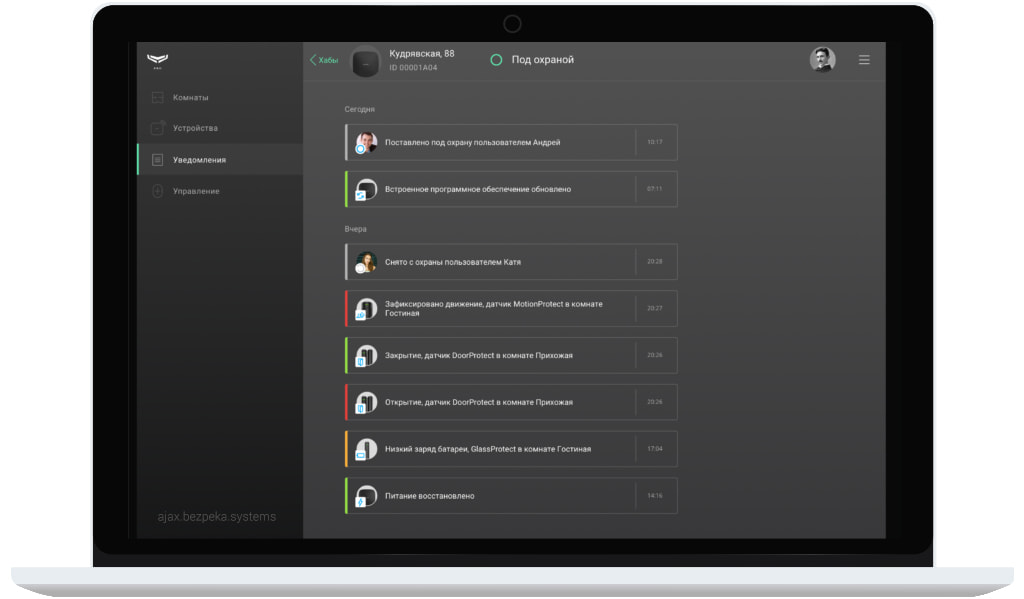The image size is (1024, 599).
Task: Click DoorProtect icon in Открытие row
Action: [x=366, y=403]
